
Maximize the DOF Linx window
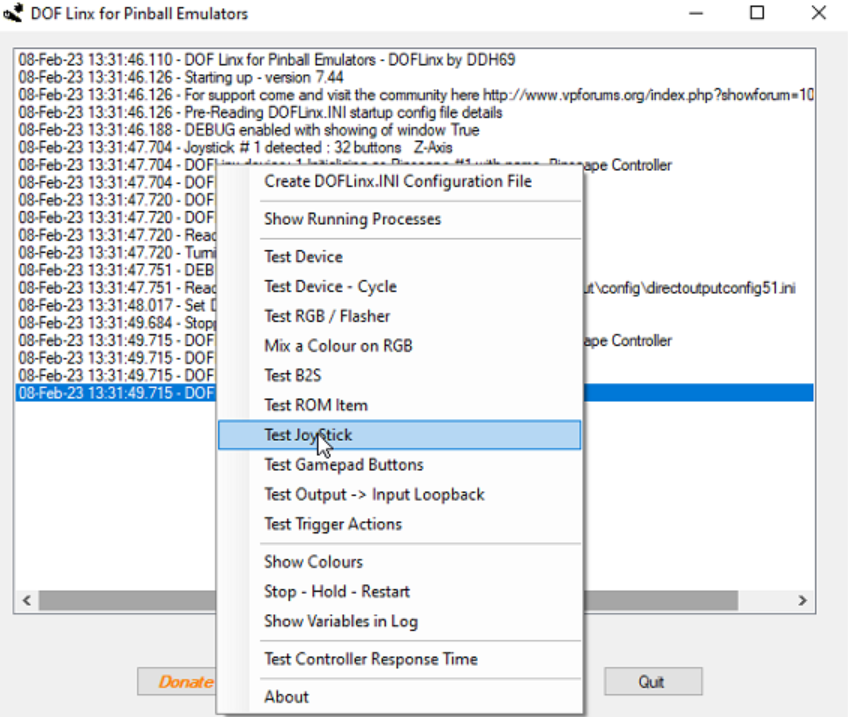click(757, 13)
